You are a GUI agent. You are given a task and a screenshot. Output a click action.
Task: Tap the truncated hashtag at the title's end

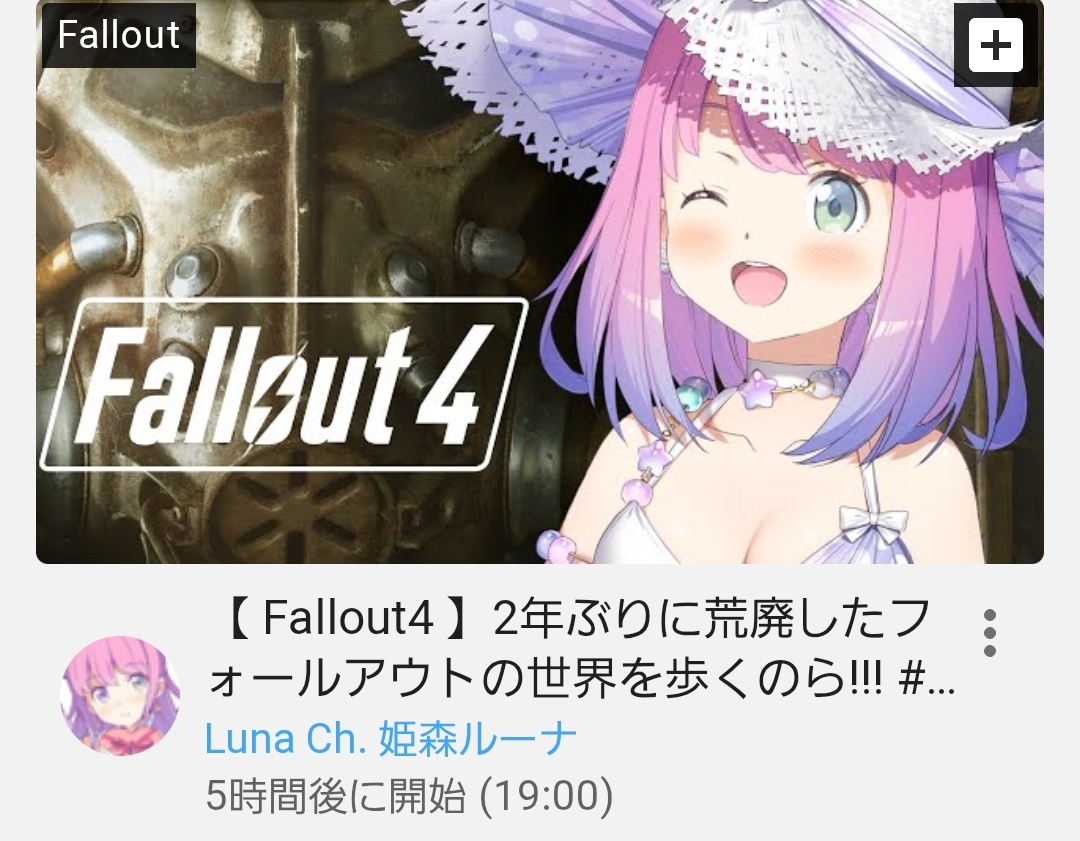[928, 681]
